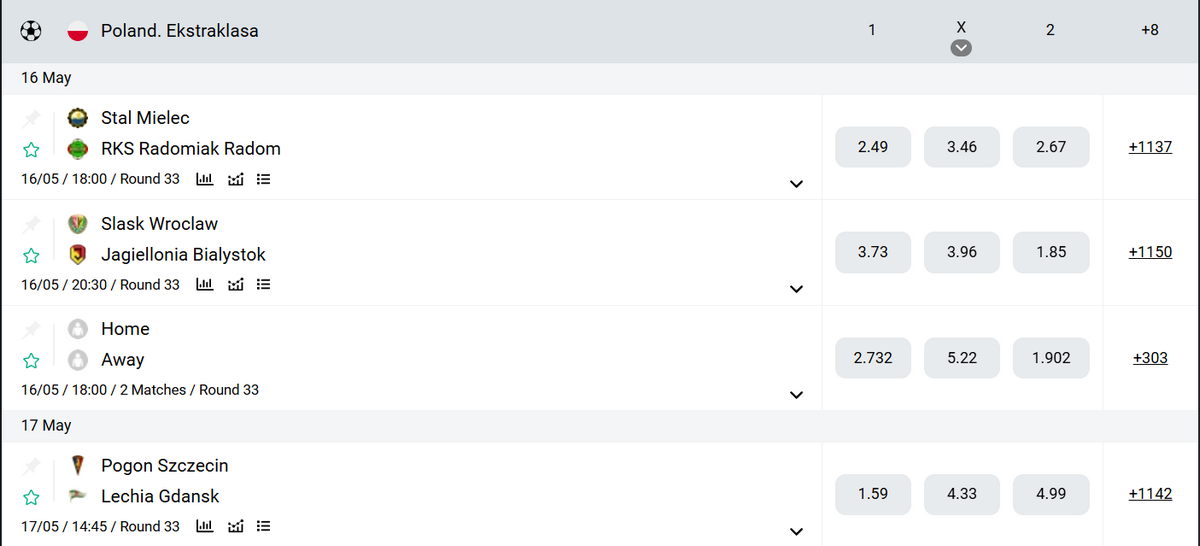
Task: Open Poland. Ekstraklasa league header
Action: (180, 31)
